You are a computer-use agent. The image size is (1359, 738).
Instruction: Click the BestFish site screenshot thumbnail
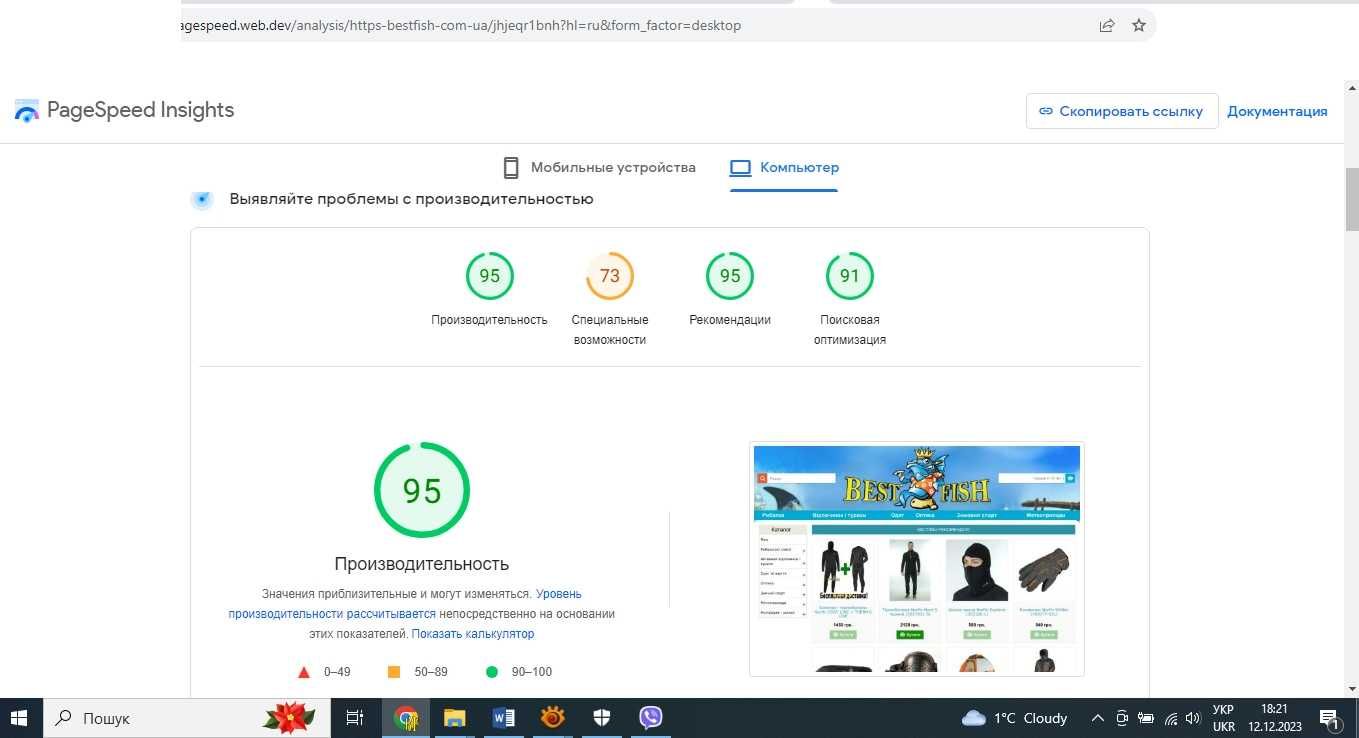[x=917, y=559]
